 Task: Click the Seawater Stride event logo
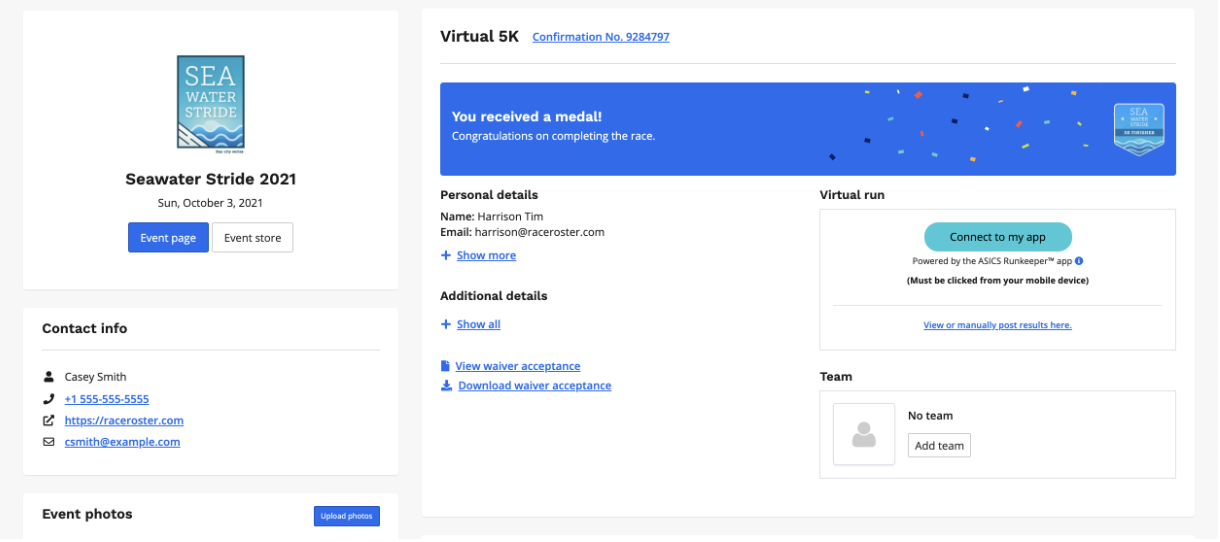click(210, 103)
